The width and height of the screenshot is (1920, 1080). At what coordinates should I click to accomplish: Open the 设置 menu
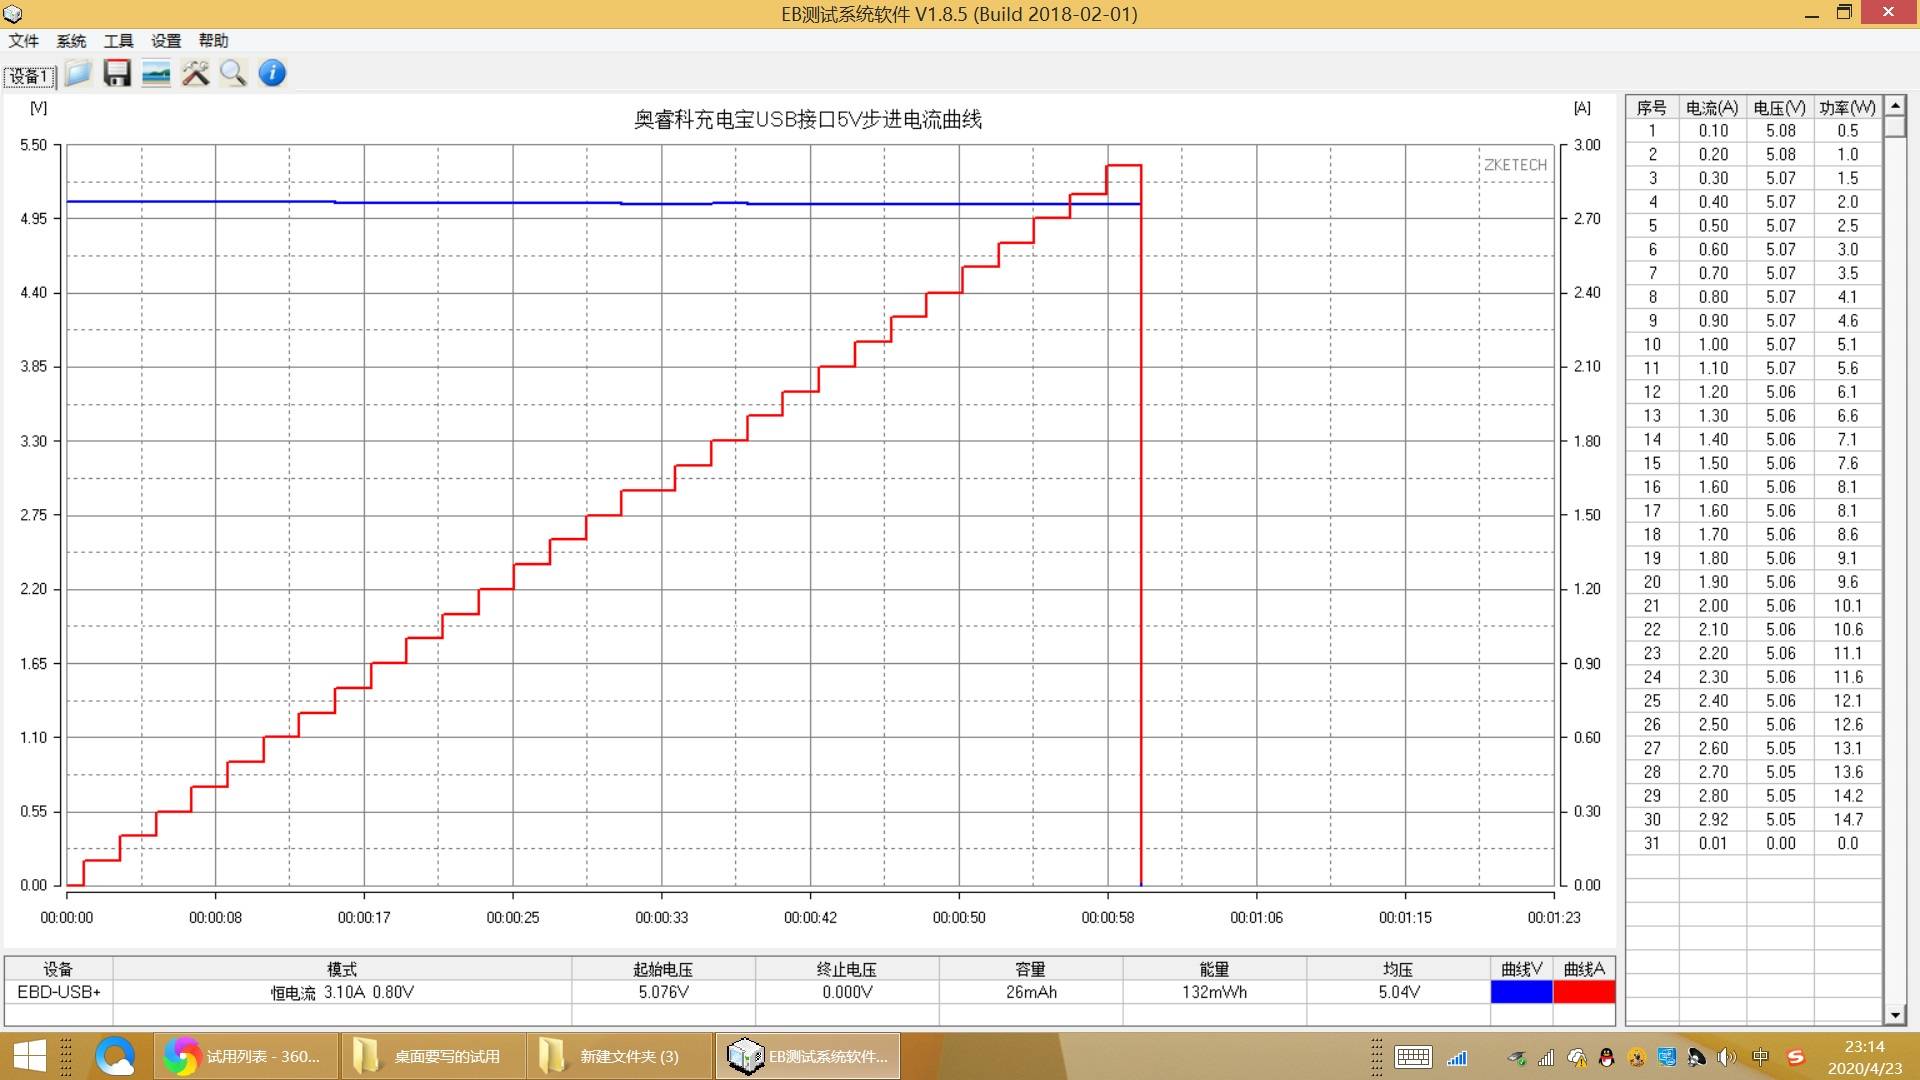166,41
